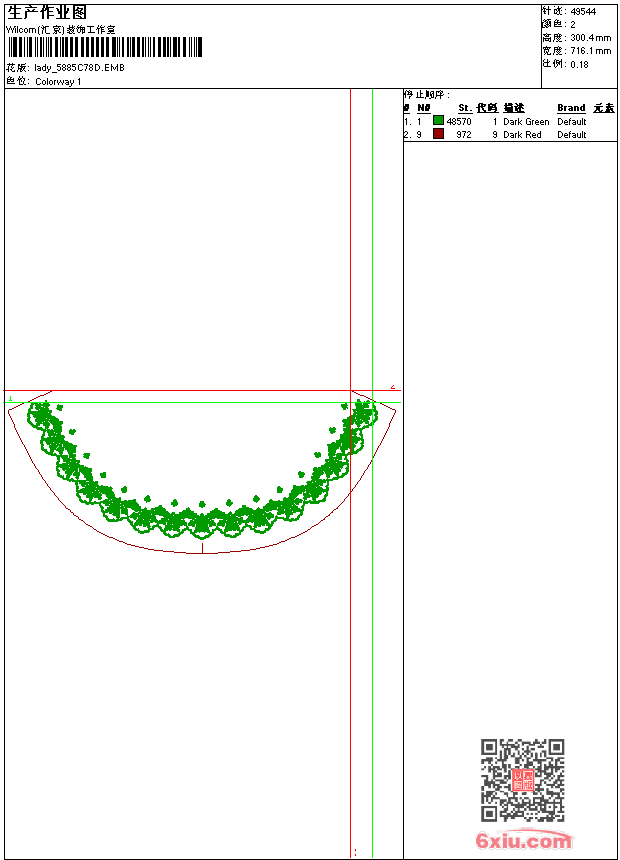Click the Dark Red color swatch
Screen dimensions: 620x860
pyautogui.click(x=438, y=133)
